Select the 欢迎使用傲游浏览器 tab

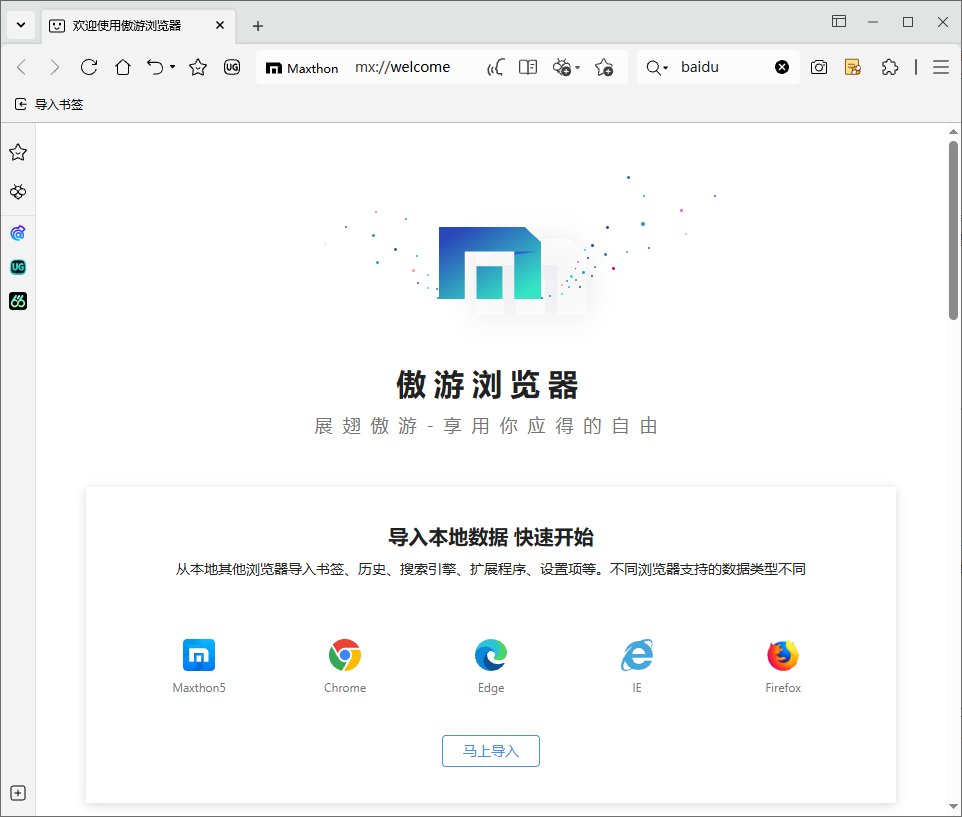138,26
